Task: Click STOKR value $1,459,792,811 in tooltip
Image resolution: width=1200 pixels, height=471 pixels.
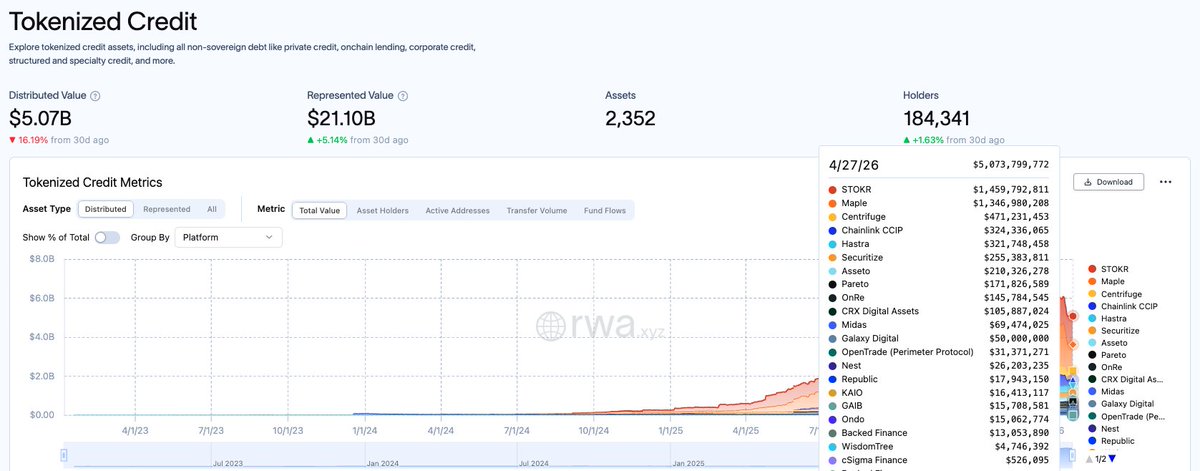Action: pos(1011,189)
